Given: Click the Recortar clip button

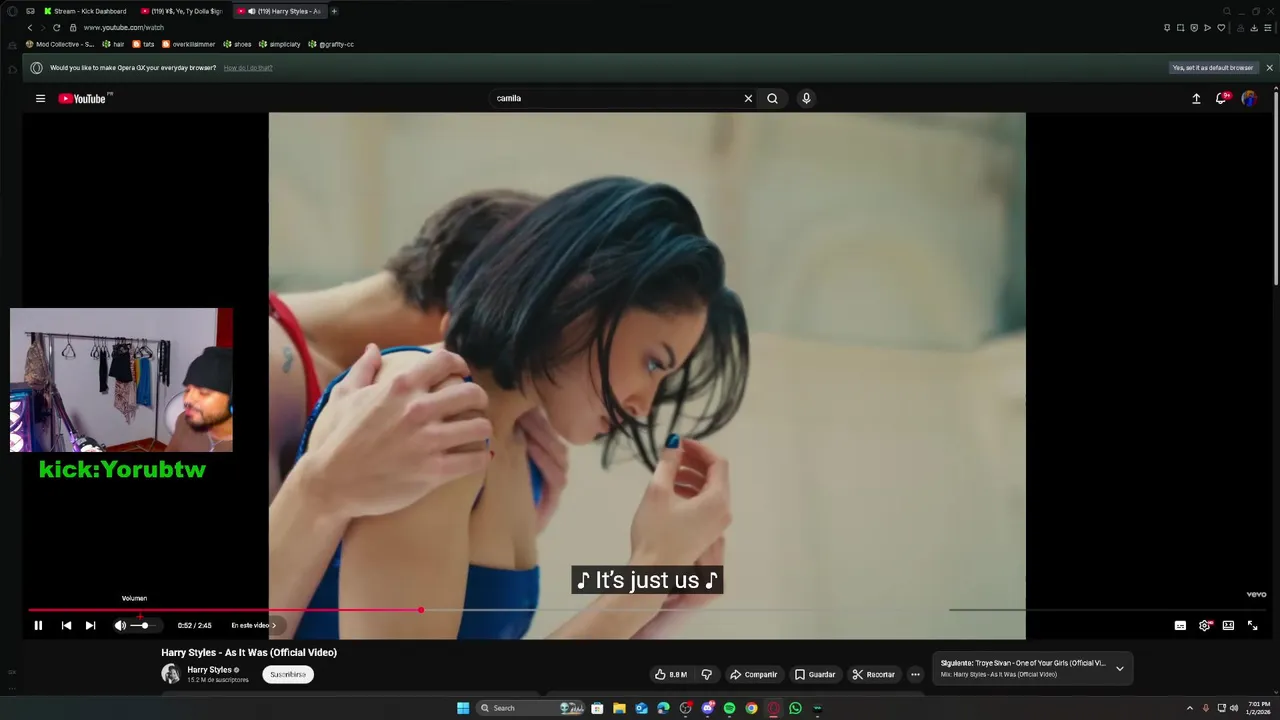Looking at the screenshot, I should pos(874,674).
